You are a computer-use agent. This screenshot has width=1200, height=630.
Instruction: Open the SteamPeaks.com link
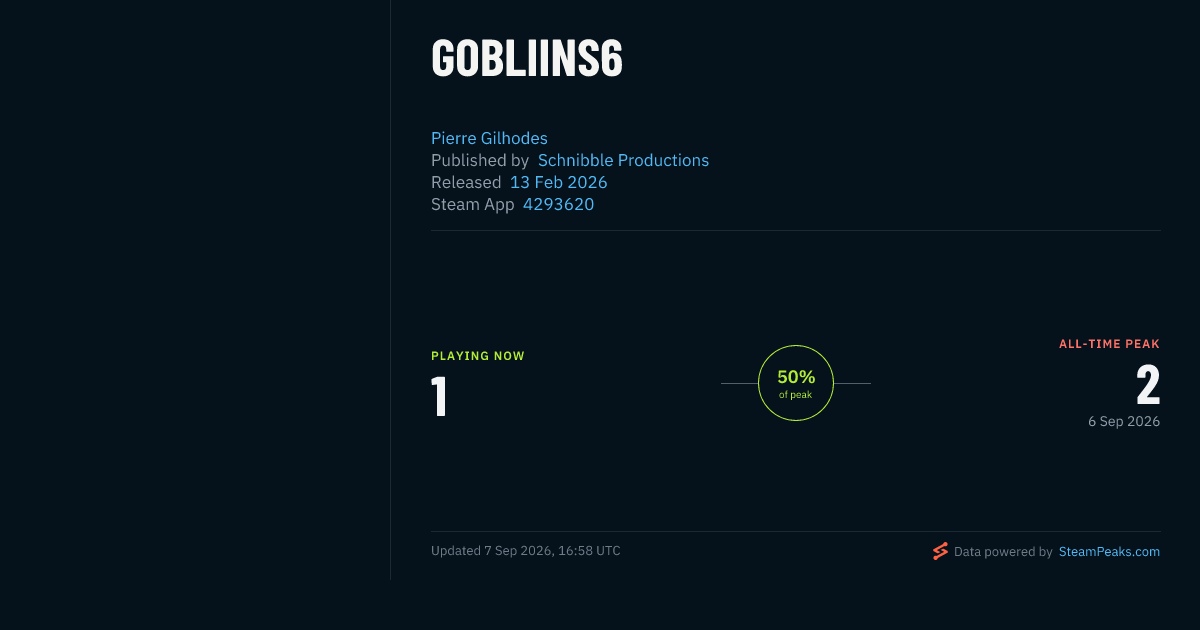tap(1109, 551)
